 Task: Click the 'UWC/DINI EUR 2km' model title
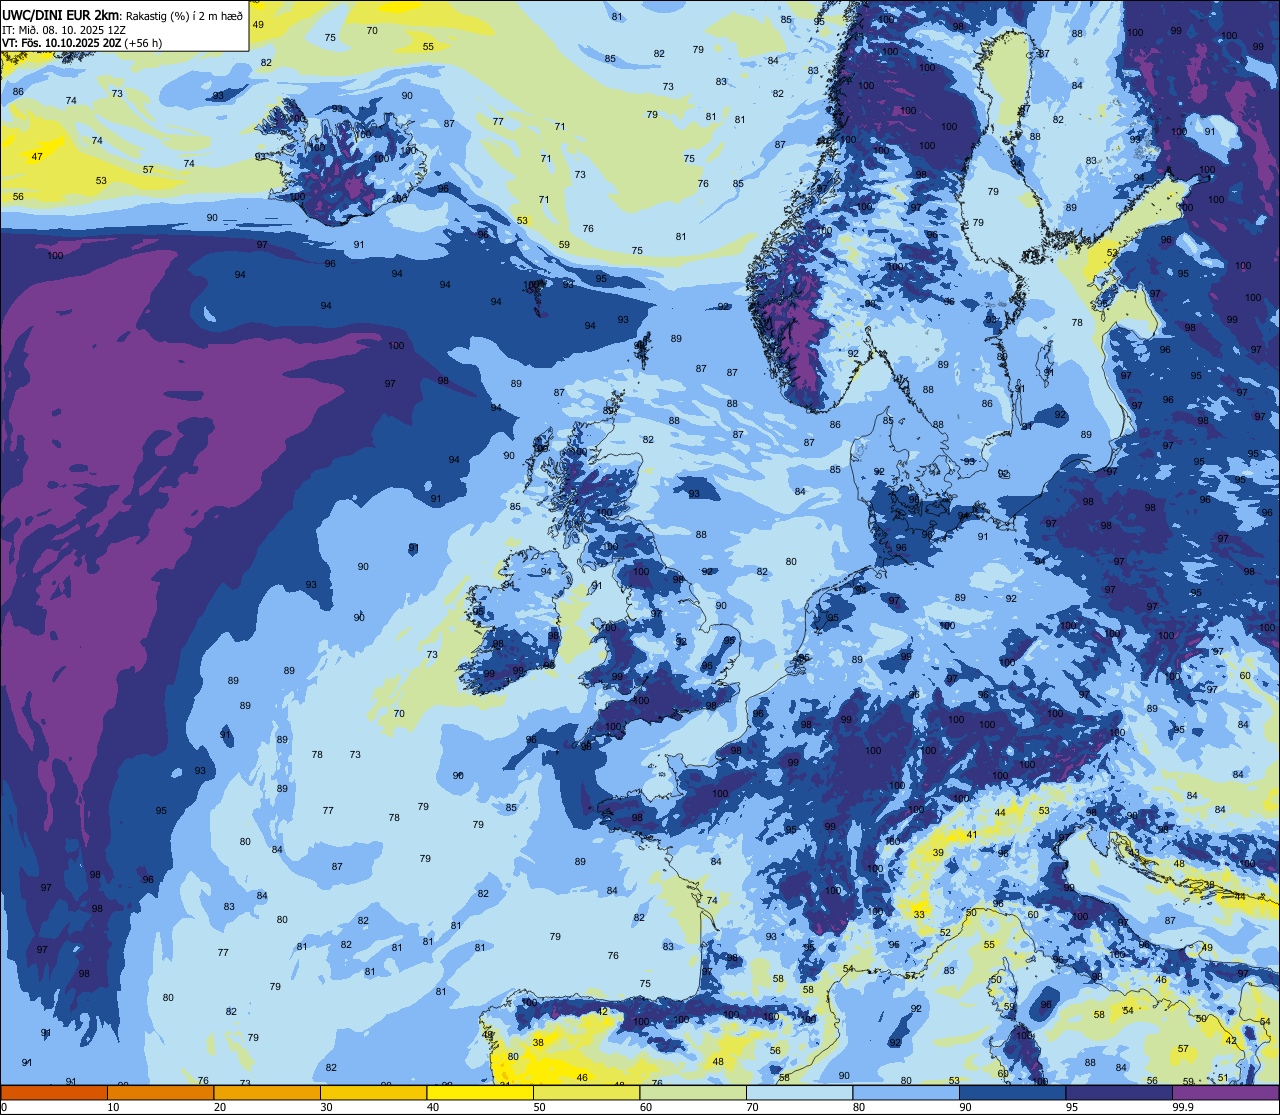[x=61, y=14]
